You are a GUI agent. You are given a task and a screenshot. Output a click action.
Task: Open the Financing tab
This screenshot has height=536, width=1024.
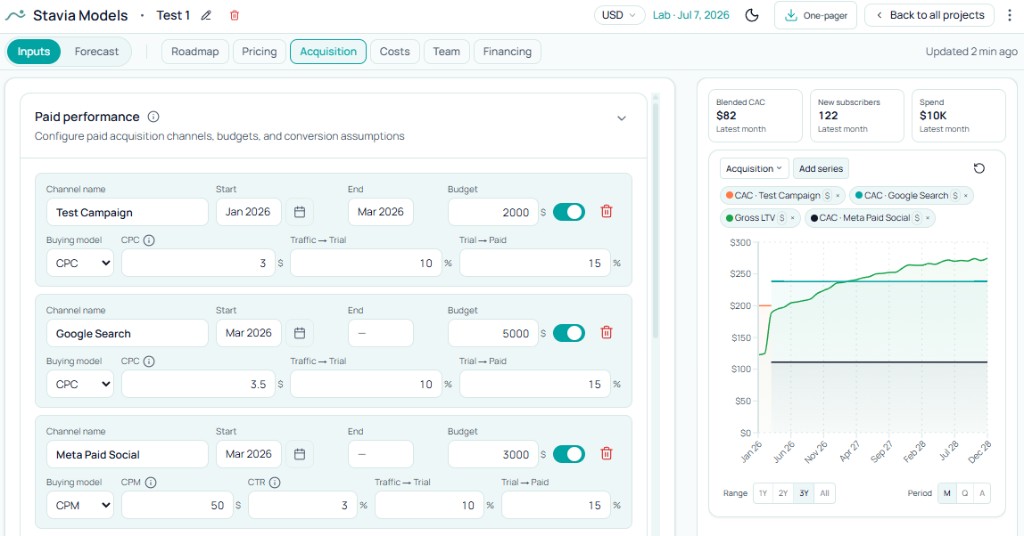507,52
